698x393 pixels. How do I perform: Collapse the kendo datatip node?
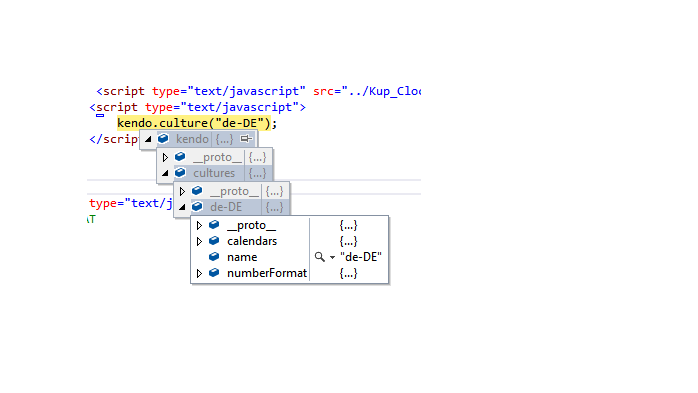(x=148, y=139)
